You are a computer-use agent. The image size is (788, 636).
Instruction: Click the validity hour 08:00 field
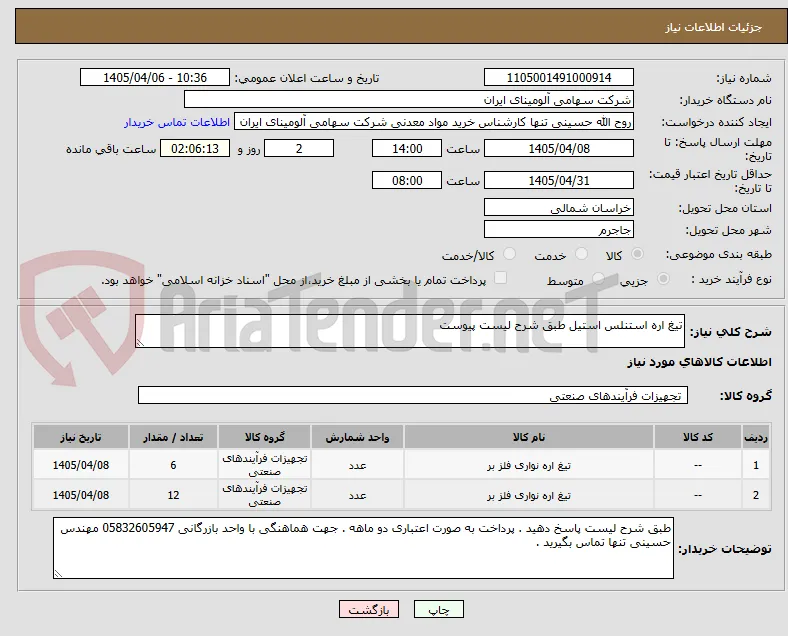click(x=407, y=180)
